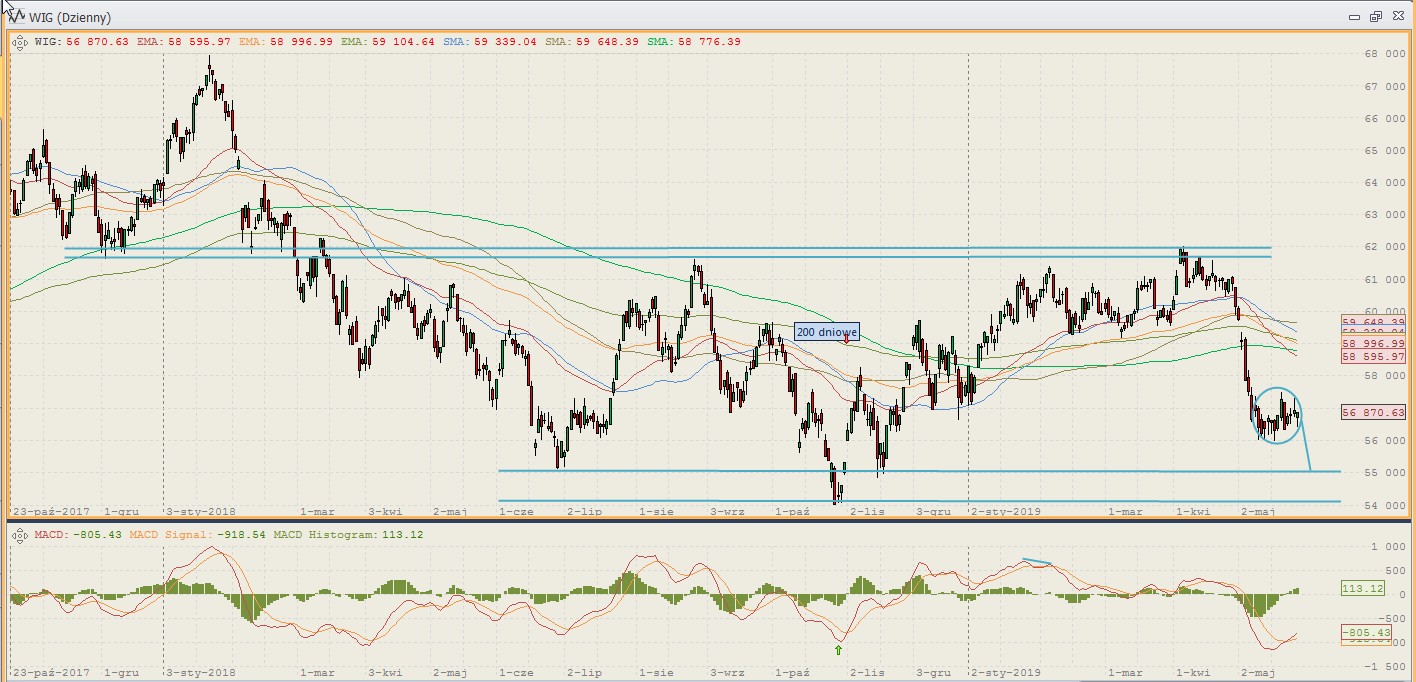Click the 58 595.97 EMA price tag on axis
Screen dimensions: 1416x682
pyautogui.click(x=1374, y=356)
